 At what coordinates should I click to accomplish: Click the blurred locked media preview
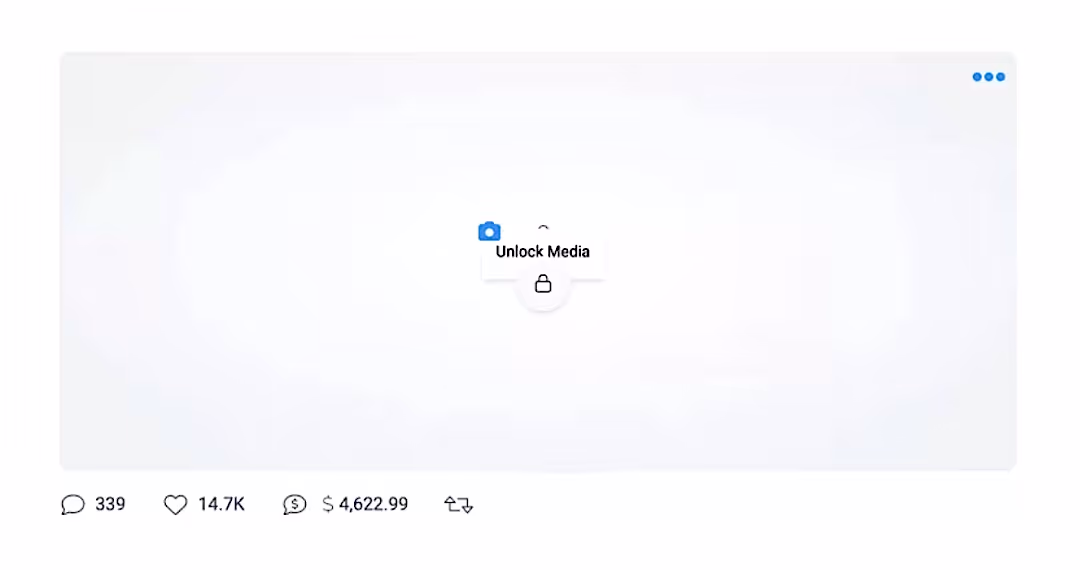[x=538, y=262]
